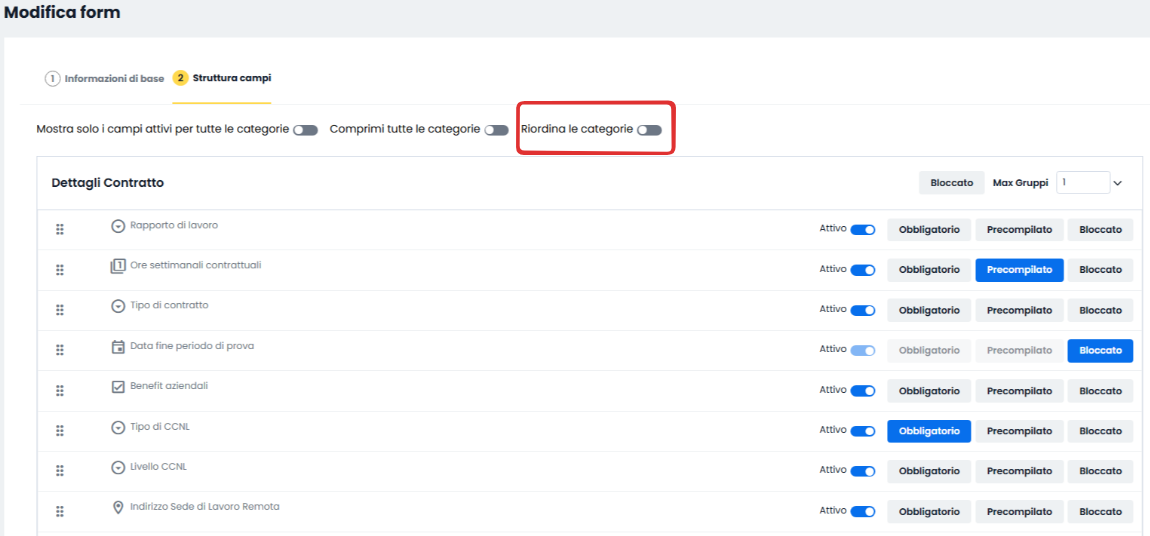Toggle Attivo switch for Benefit aziendali
Screen dimensions: 1150x536
click(x=862, y=391)
